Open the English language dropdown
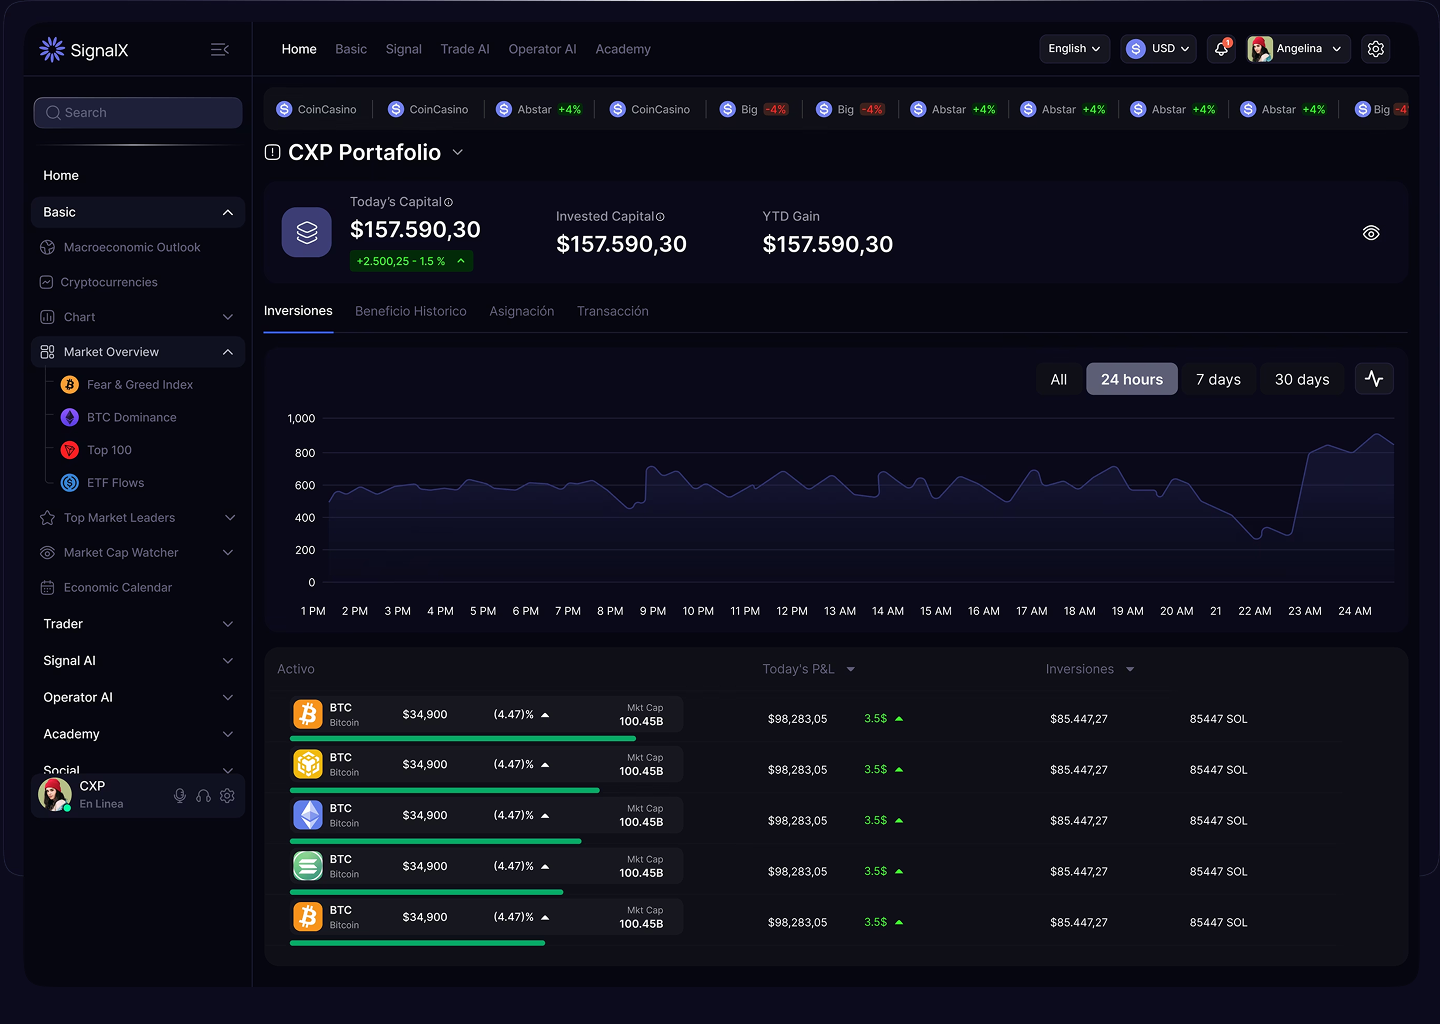Viewport: 1440px width, 1024px height. click(x=1074, y=49)
